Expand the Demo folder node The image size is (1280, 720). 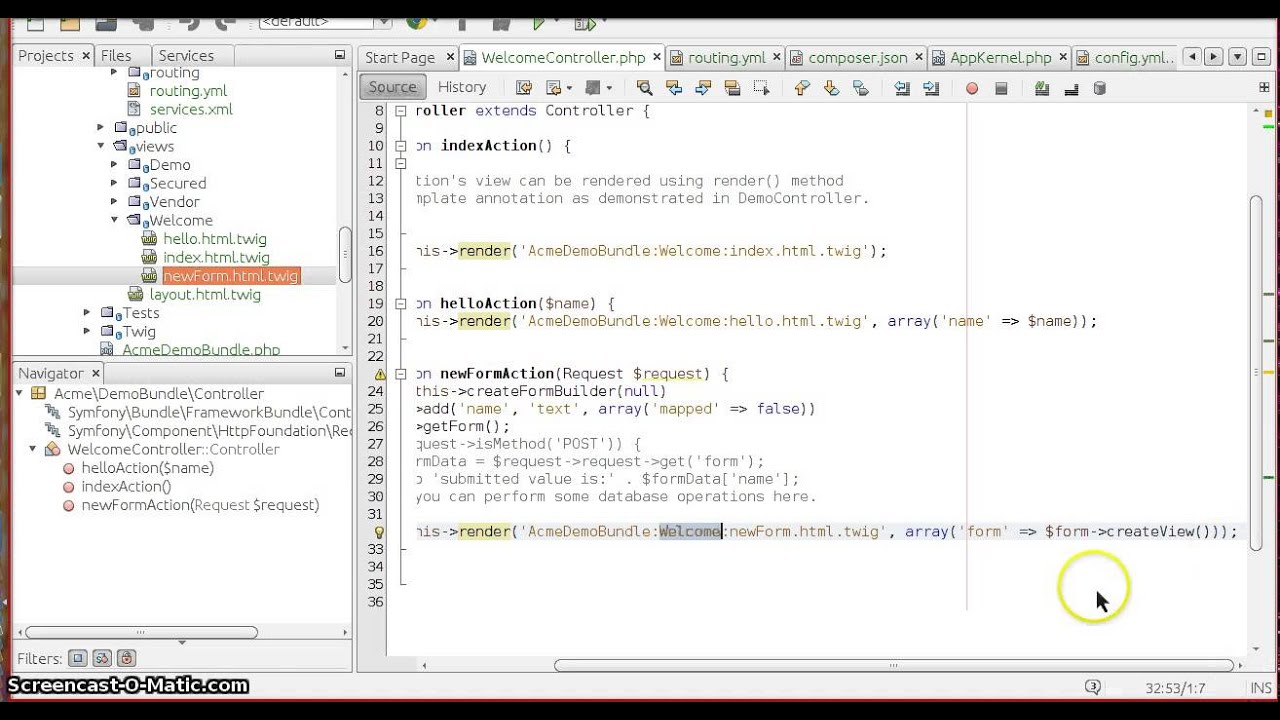point(114,165)
